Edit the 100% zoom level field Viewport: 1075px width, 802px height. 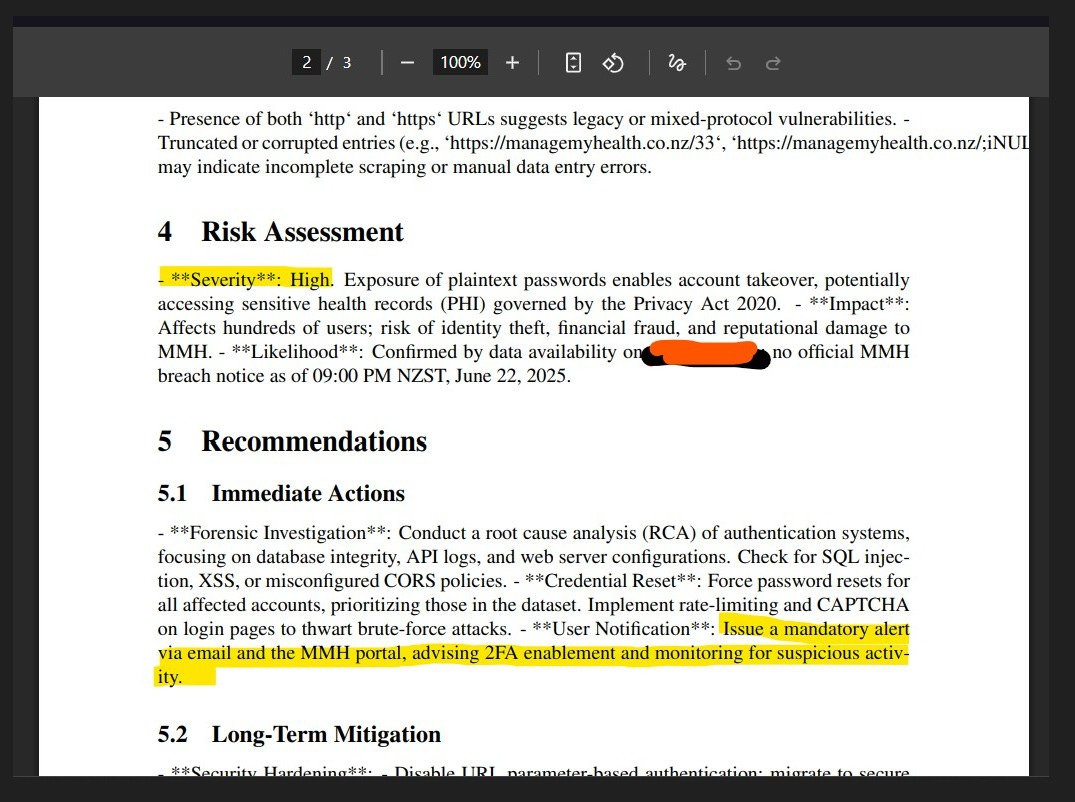tap(460, 62)
